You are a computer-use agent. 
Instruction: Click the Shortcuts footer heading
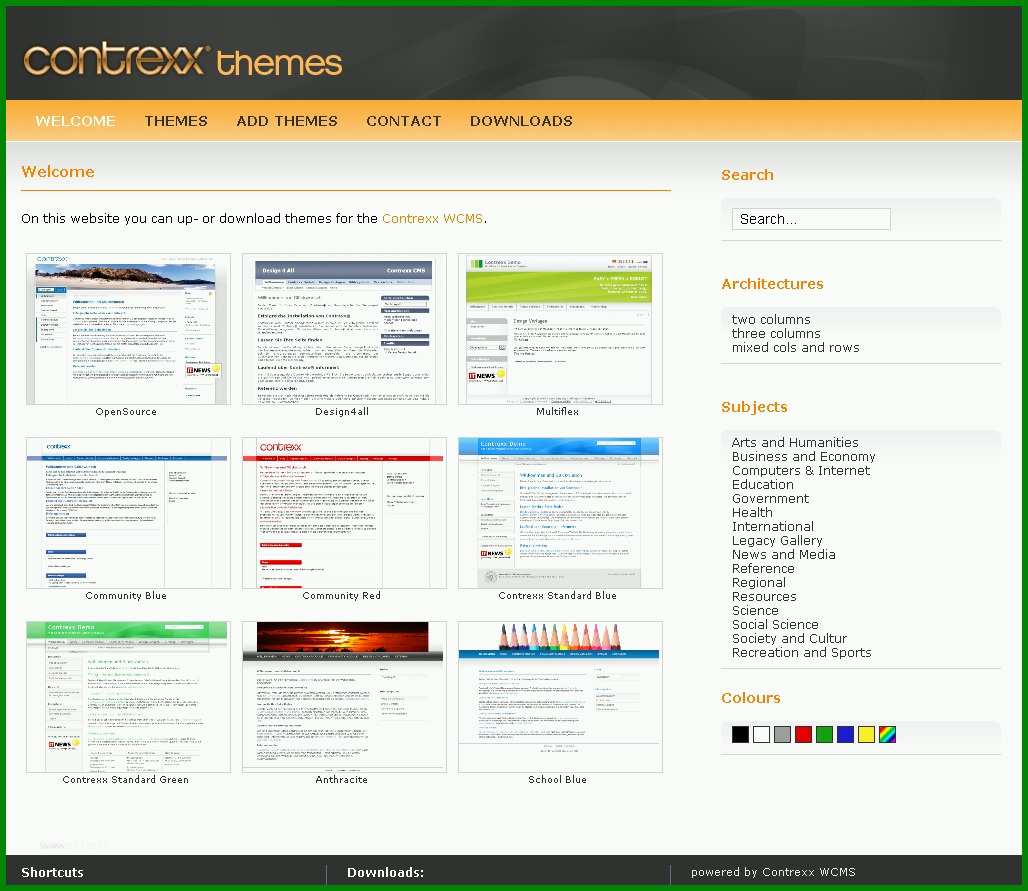[x=52, y=873]
